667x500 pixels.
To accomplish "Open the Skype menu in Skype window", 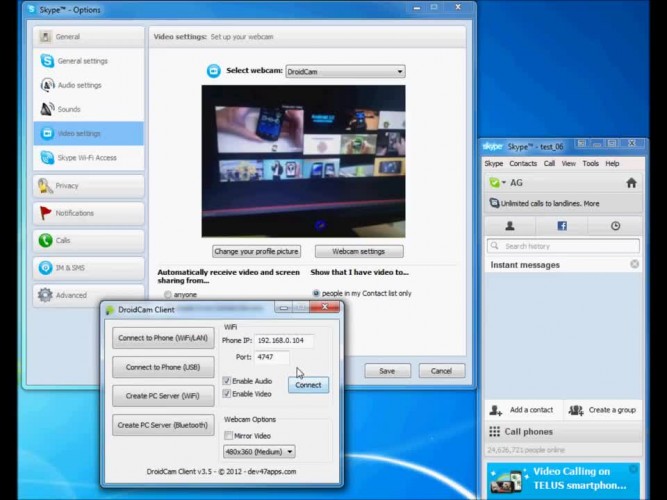I will 494,163.
